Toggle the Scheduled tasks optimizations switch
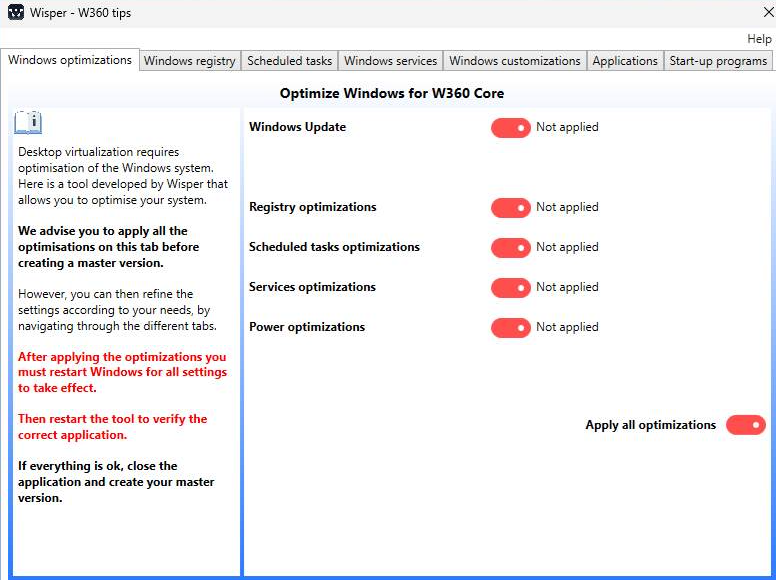 (510, 248)
